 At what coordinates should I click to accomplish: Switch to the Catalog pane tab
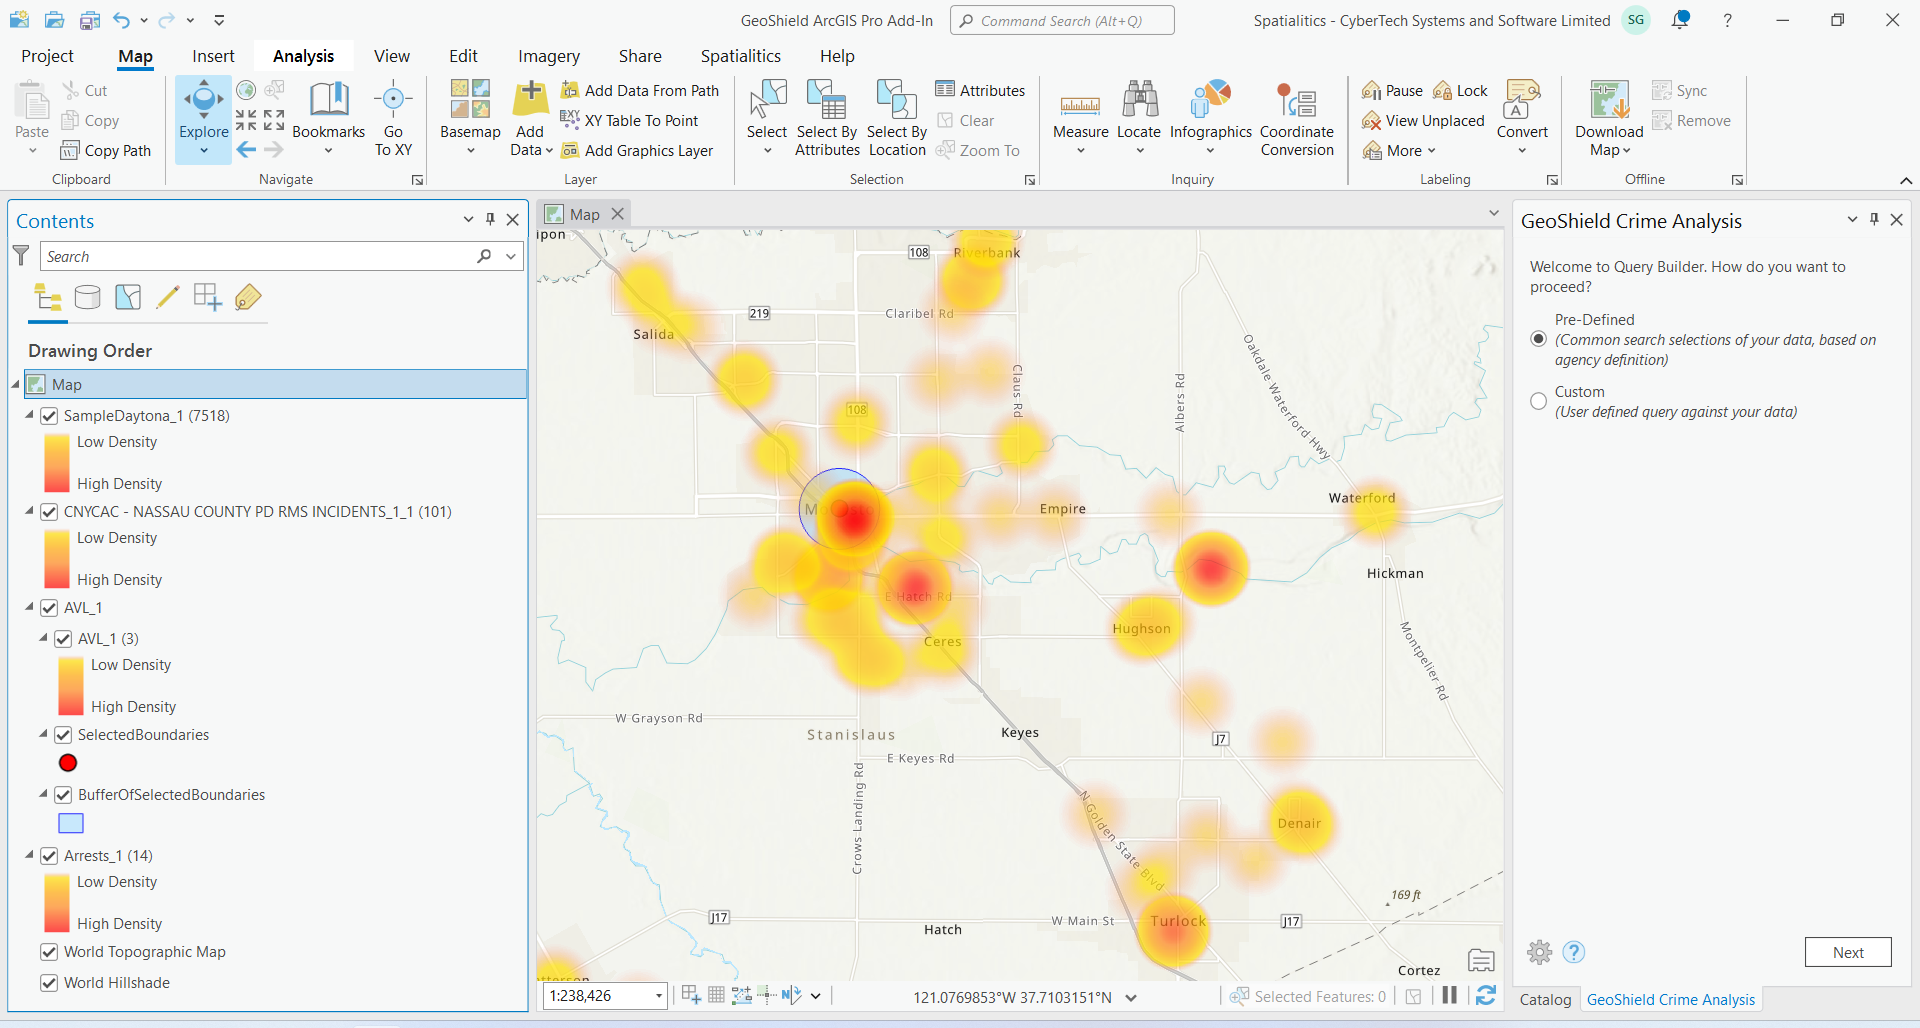point(1545,1000)
